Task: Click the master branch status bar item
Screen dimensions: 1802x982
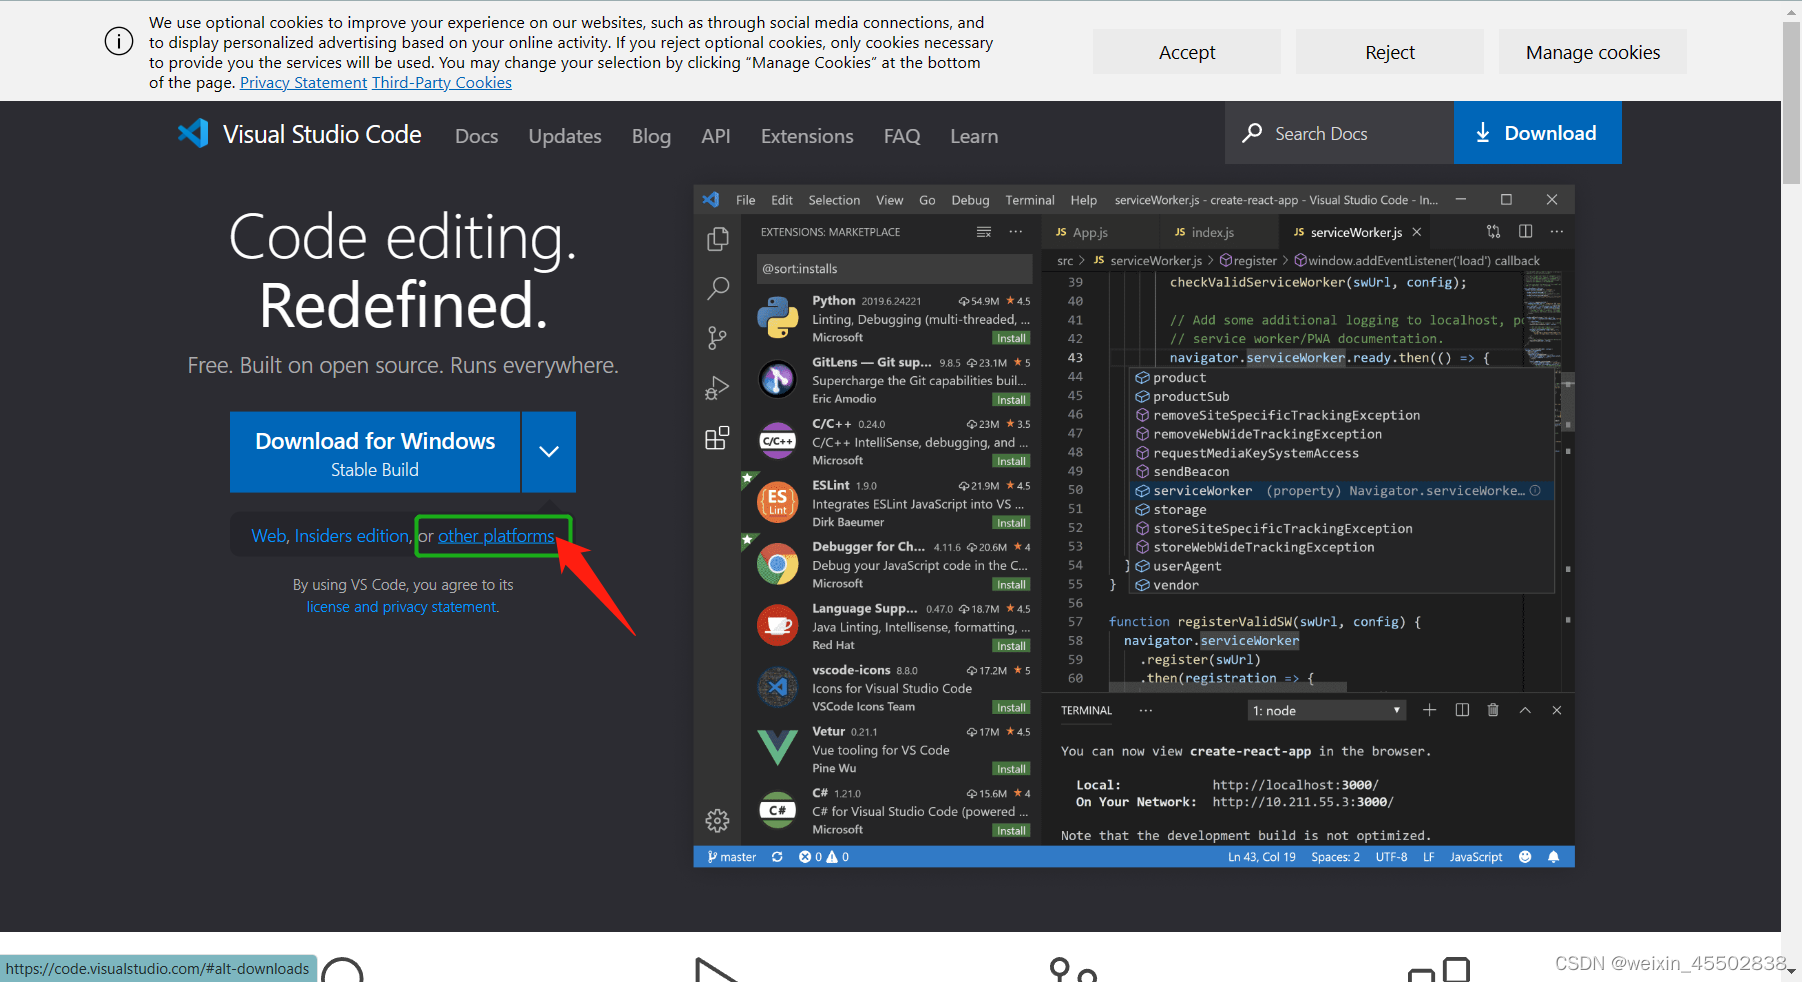Action: (x=731, y=857)
